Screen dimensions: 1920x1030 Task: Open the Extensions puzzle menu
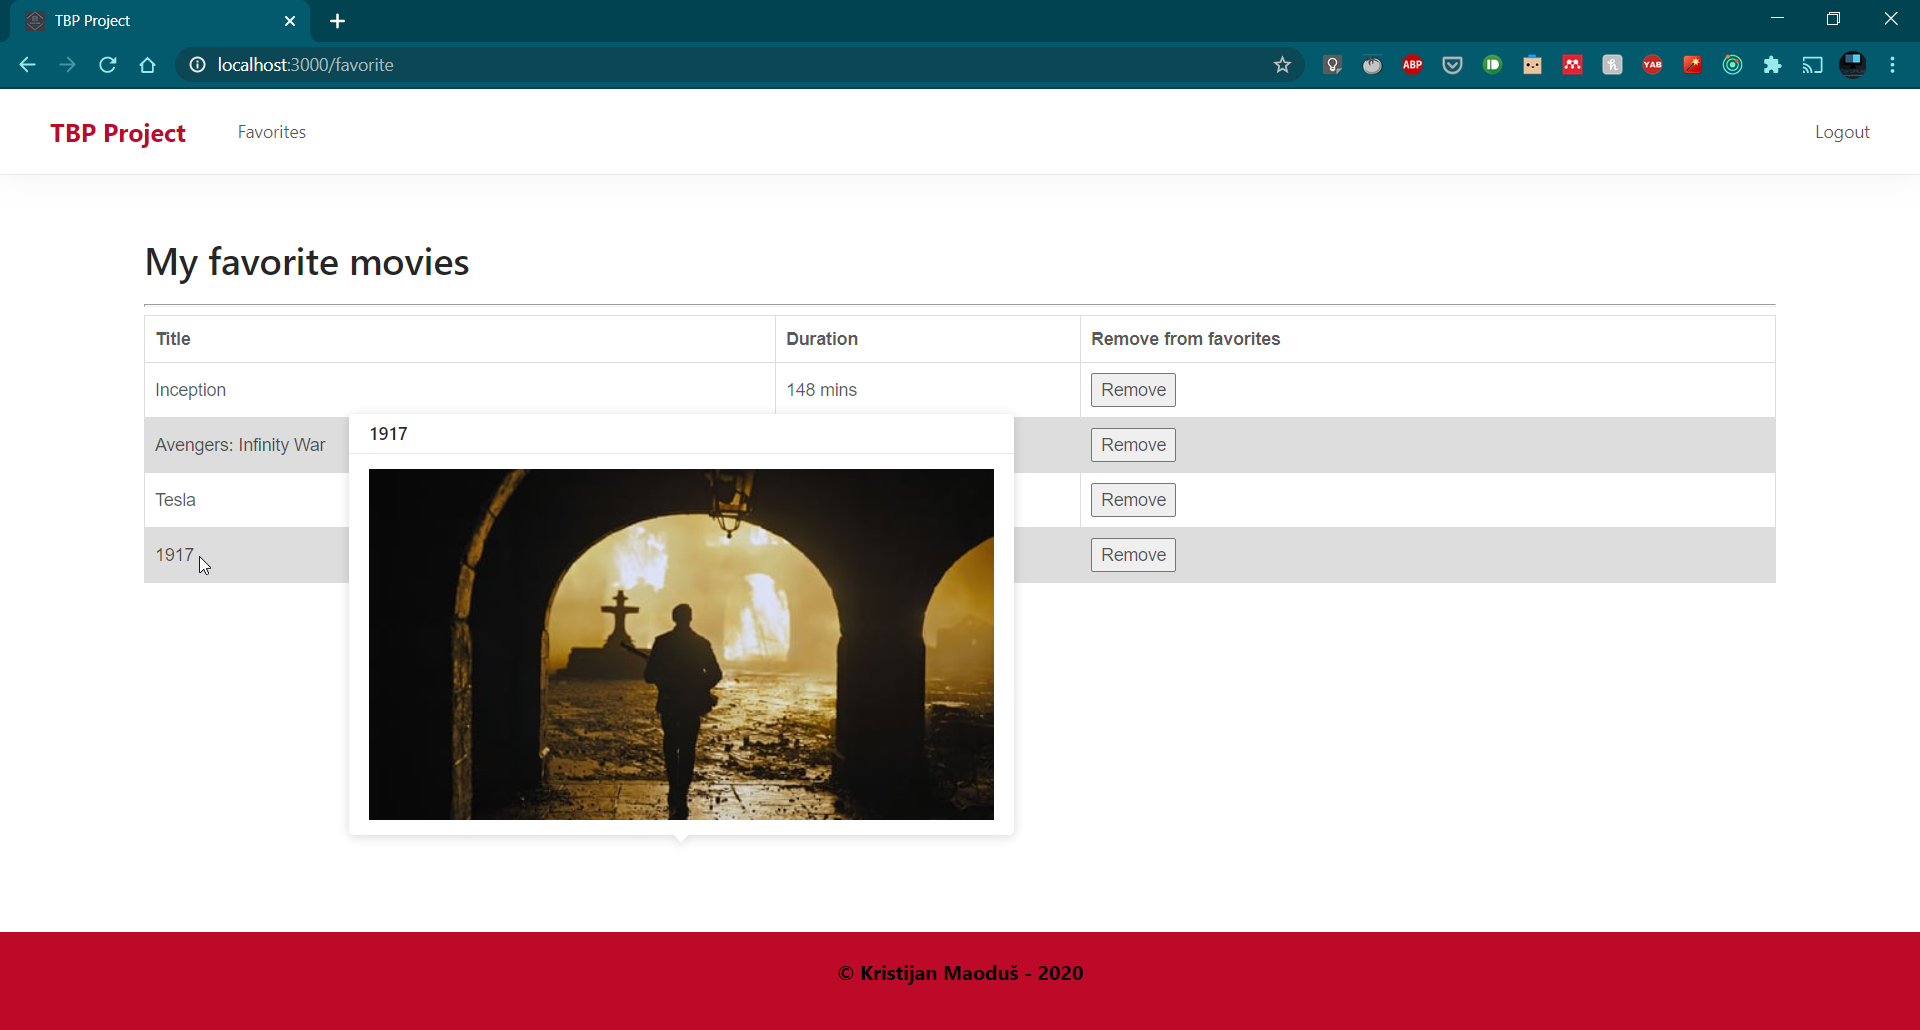click(x=1772, y=65)
